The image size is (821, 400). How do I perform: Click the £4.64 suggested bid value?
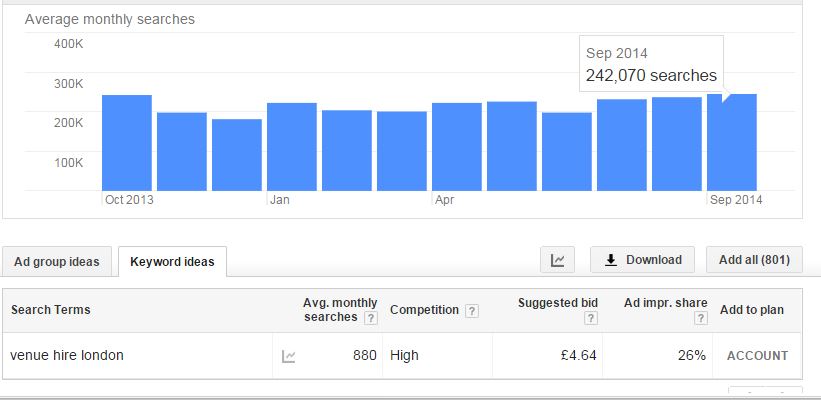(578, 355)
